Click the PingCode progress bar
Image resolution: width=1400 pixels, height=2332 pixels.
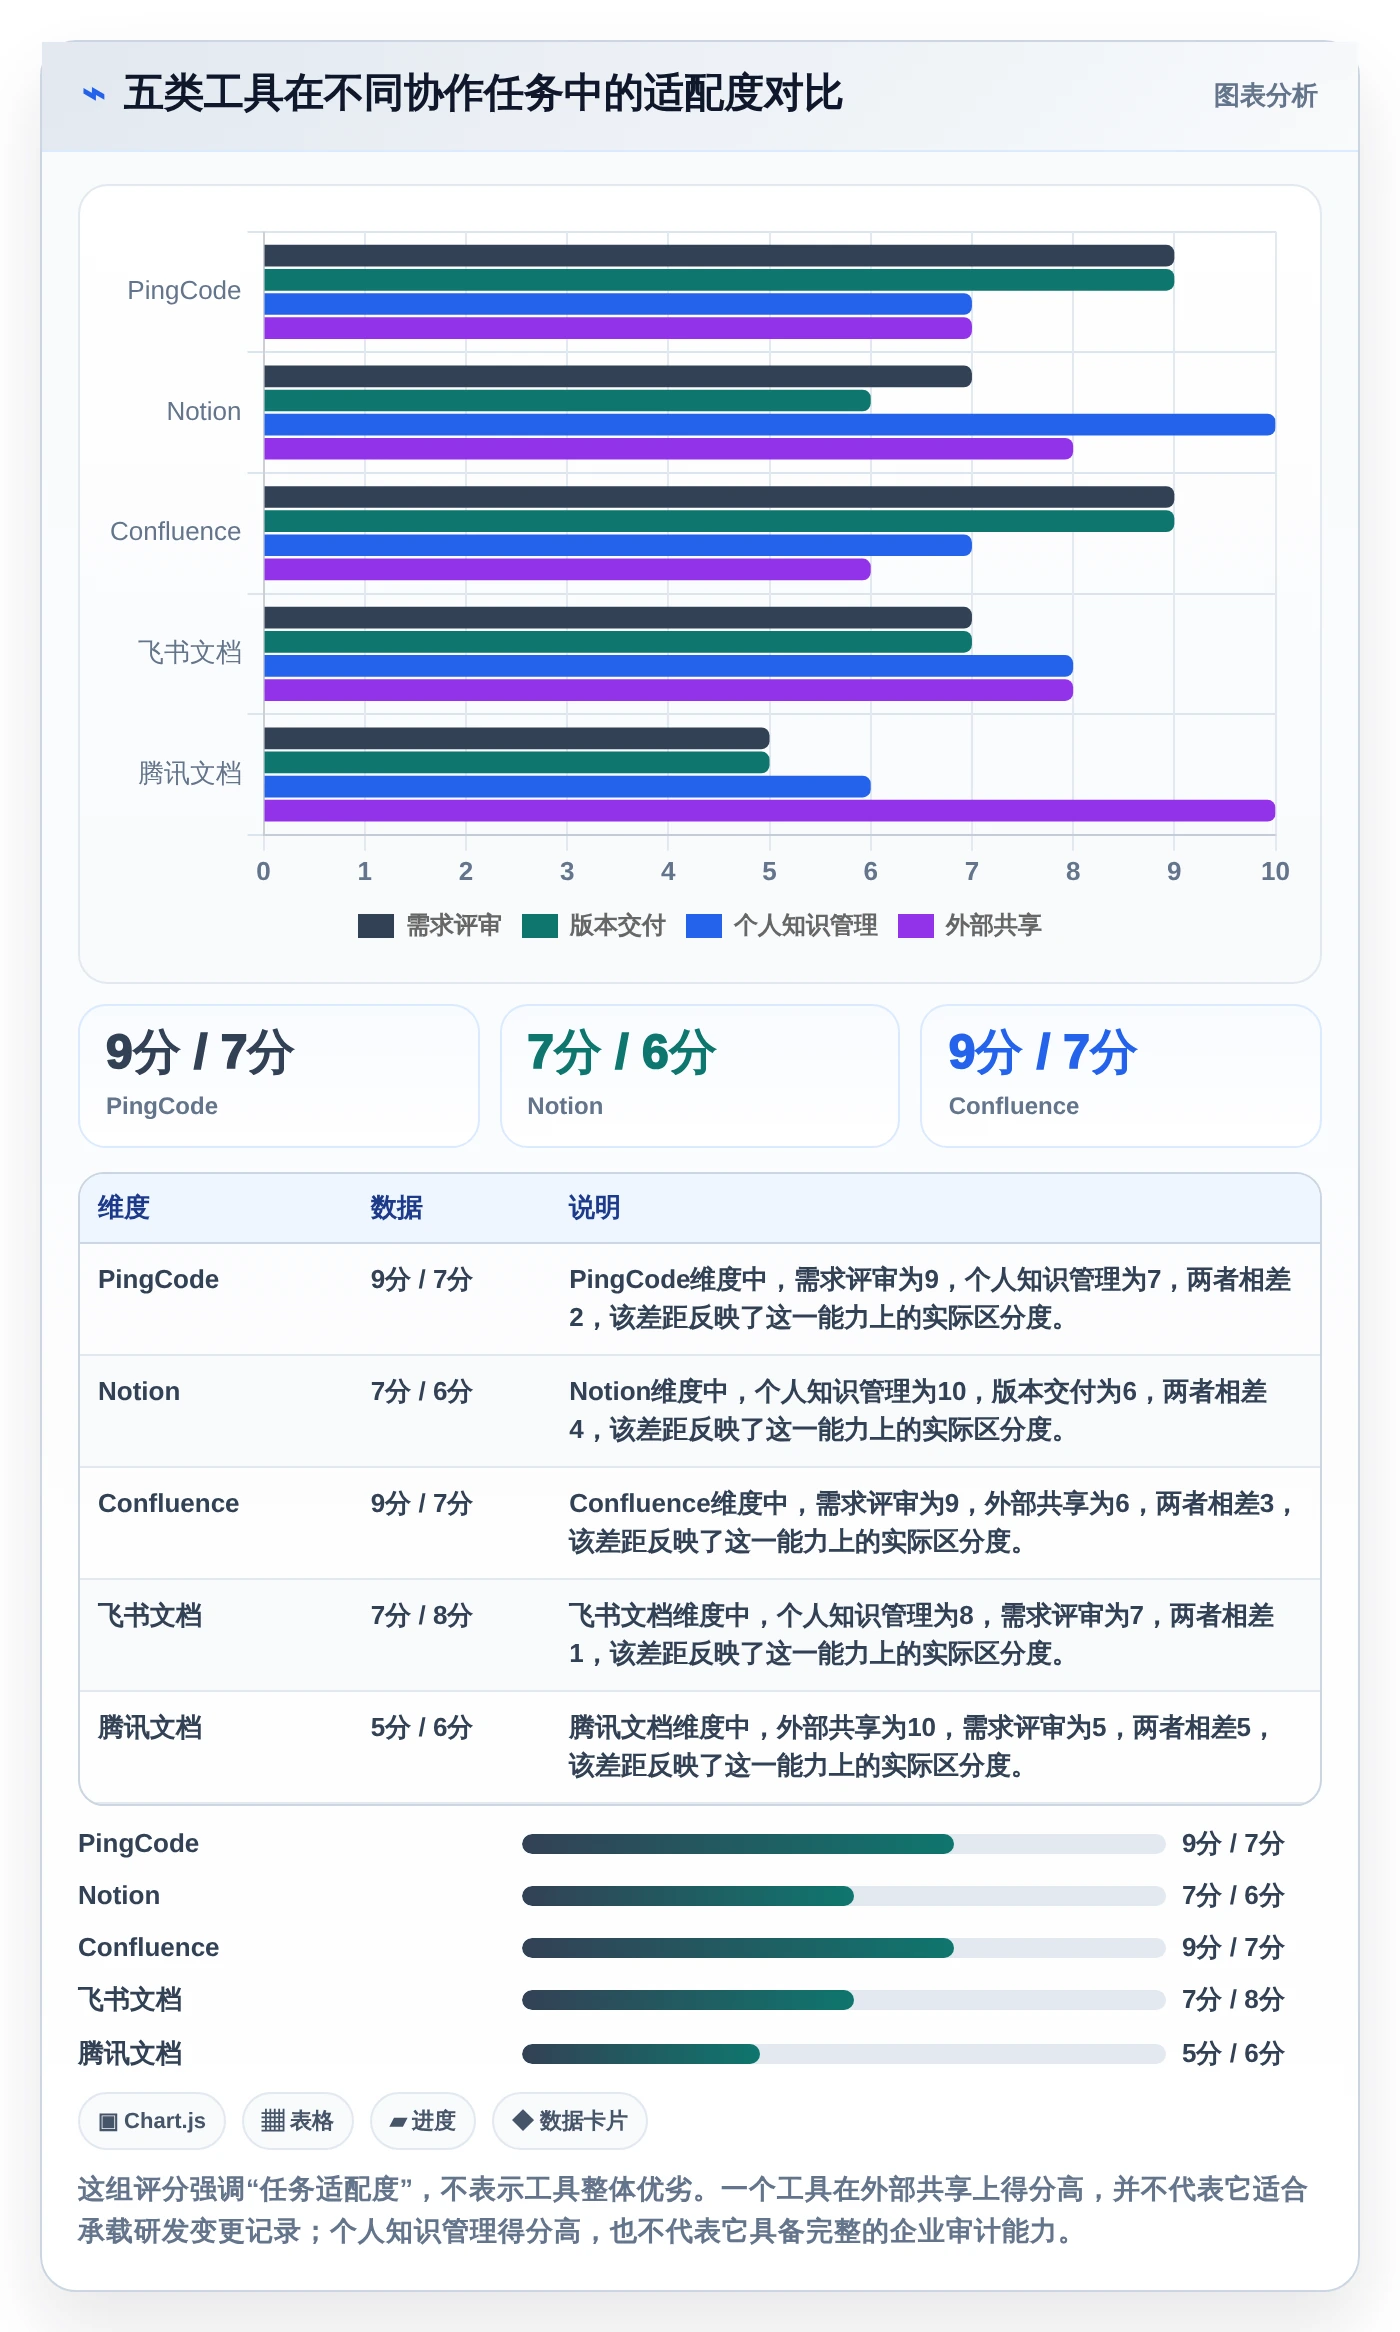click(843, 1844)
